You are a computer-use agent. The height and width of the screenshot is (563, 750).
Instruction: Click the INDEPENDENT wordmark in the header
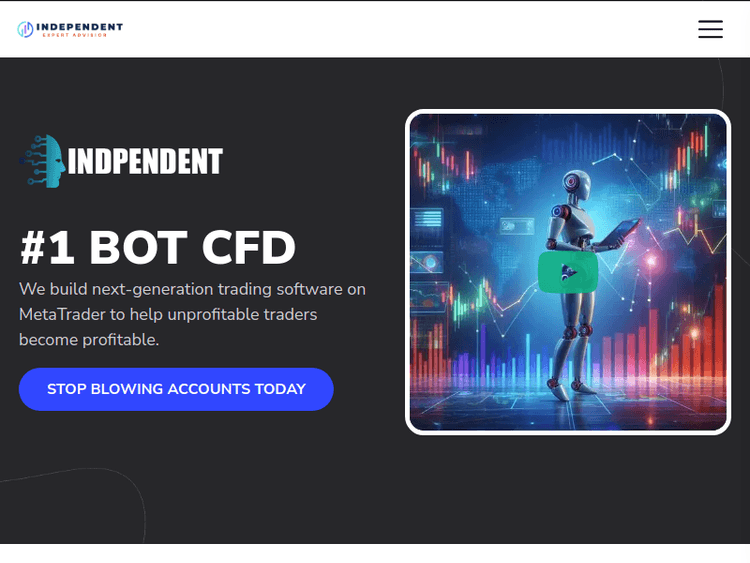pos(79,27)
